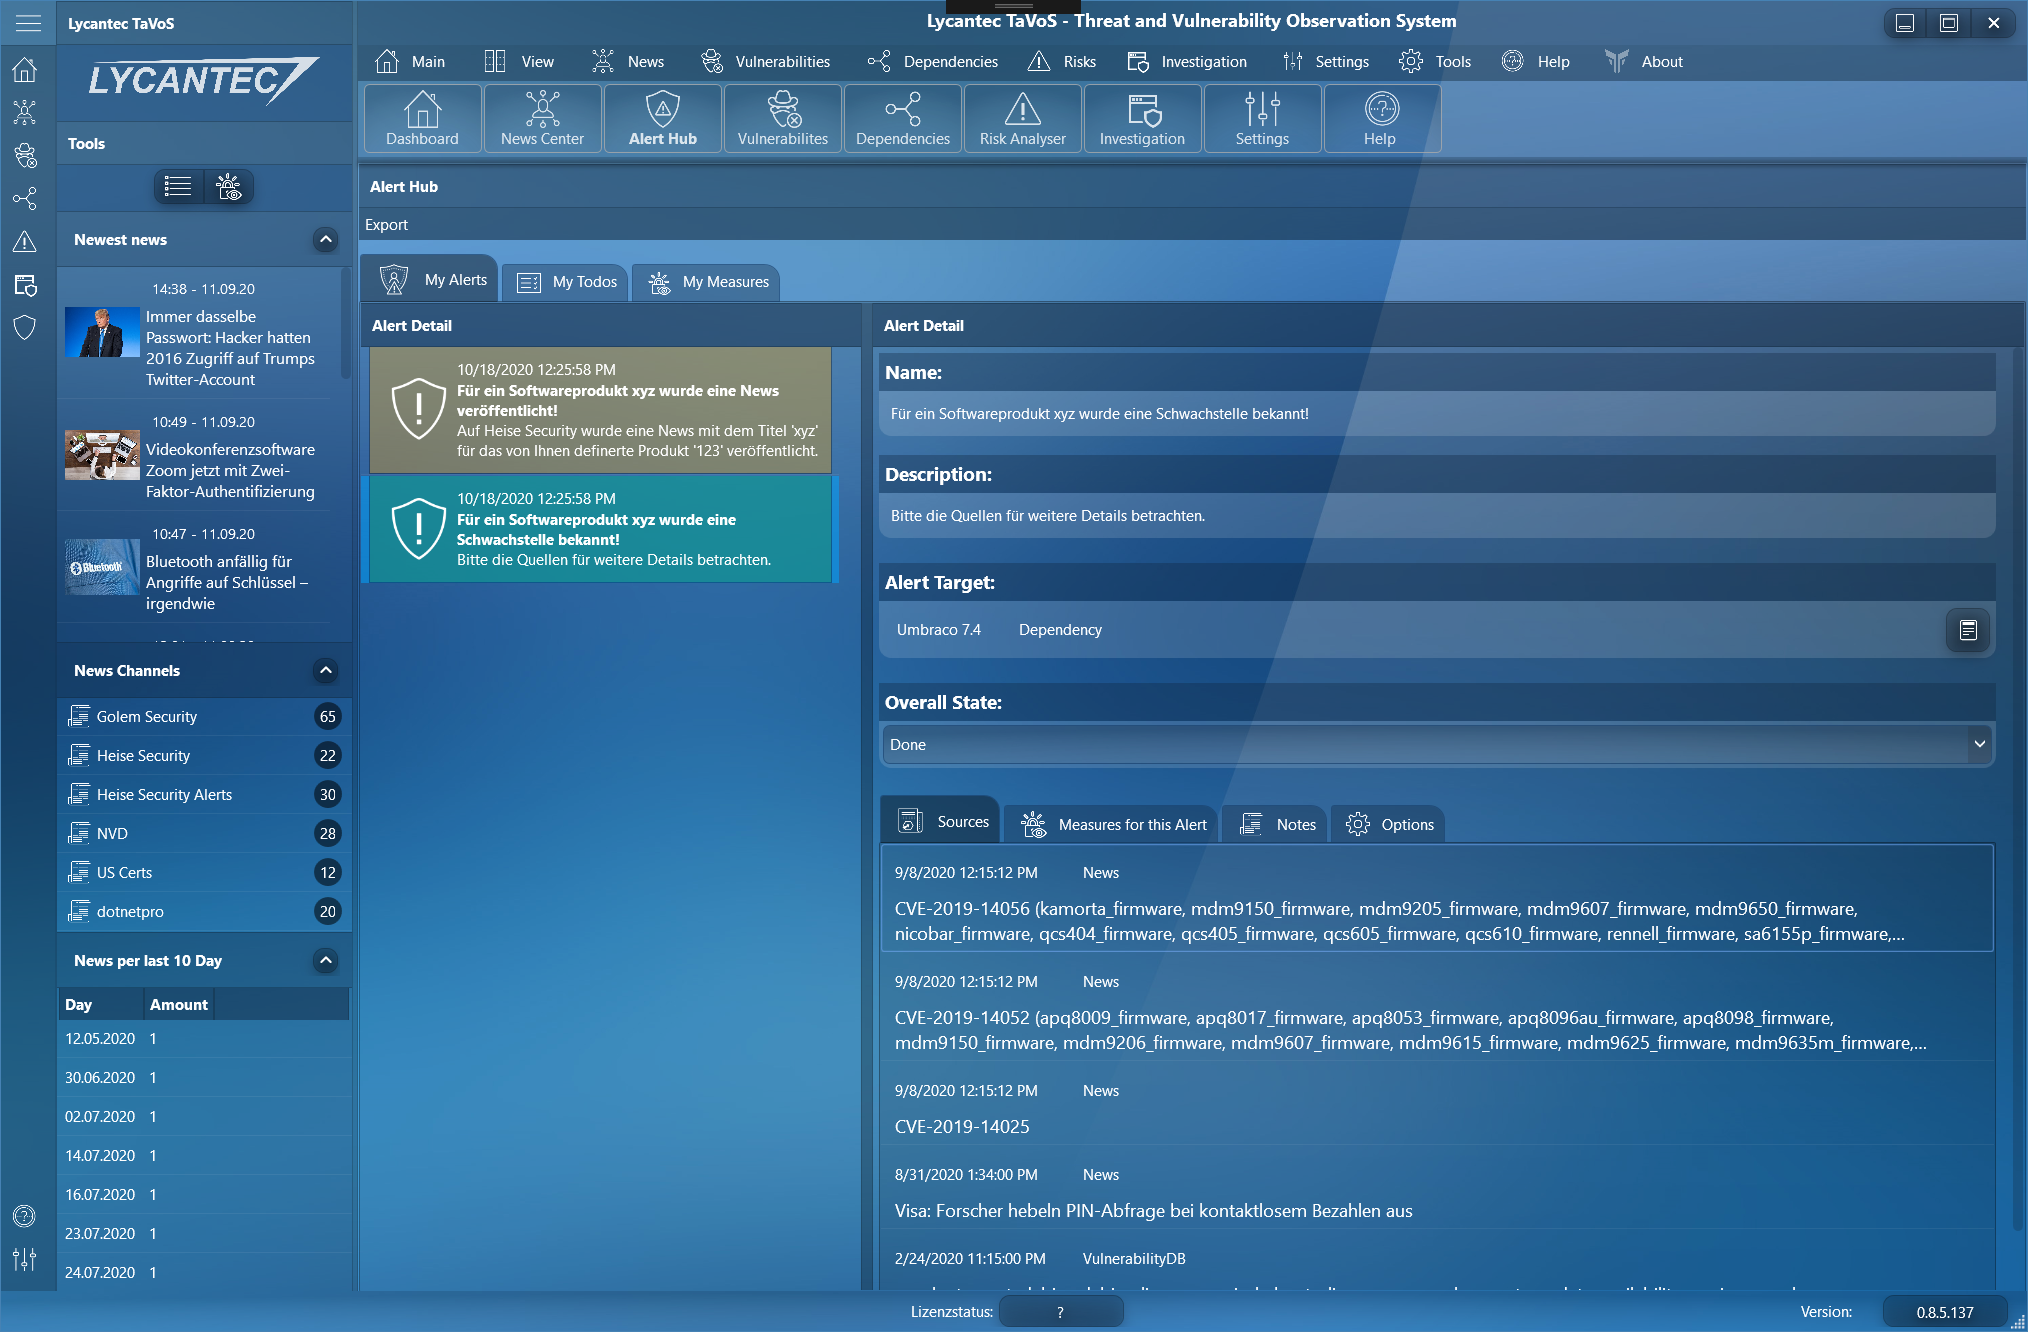The height and width of the screenshot is (1332, 2028).
Task: Switch Tools panel to list view
Action: coord(178,186)
